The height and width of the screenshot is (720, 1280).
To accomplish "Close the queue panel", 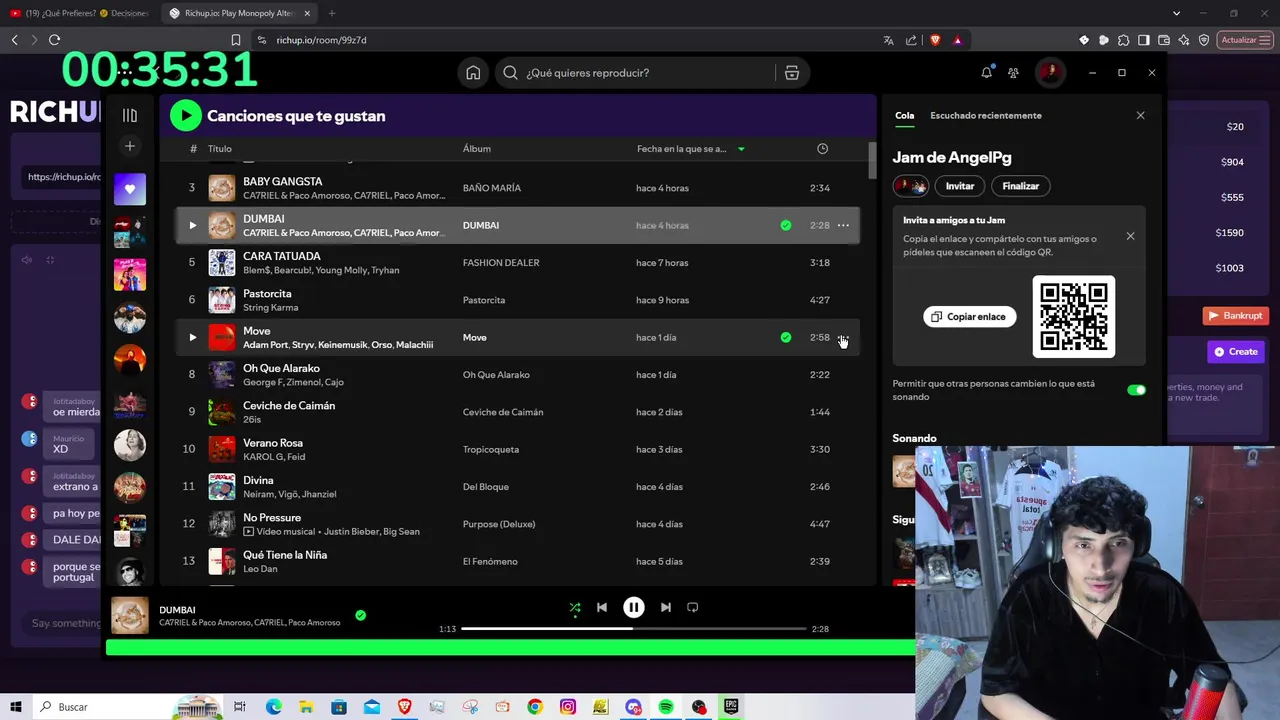I will point(1140,115).
